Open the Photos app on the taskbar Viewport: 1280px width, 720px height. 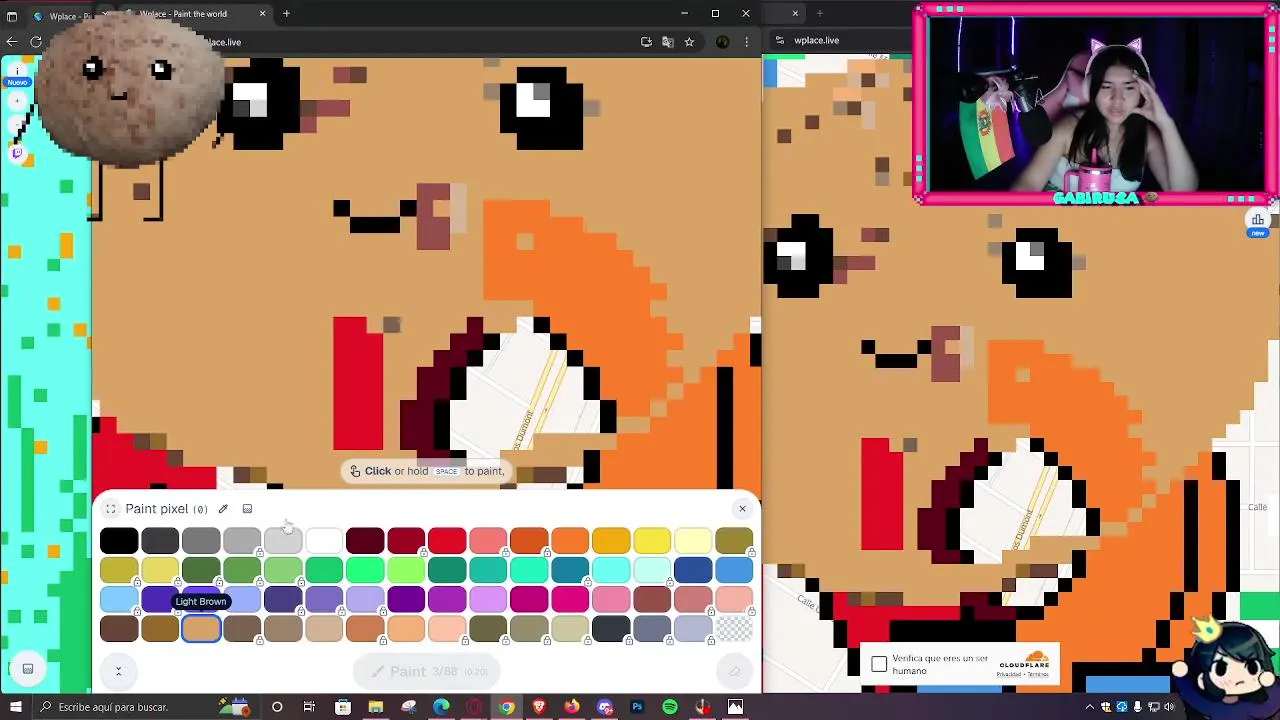[x=735, y=707]
